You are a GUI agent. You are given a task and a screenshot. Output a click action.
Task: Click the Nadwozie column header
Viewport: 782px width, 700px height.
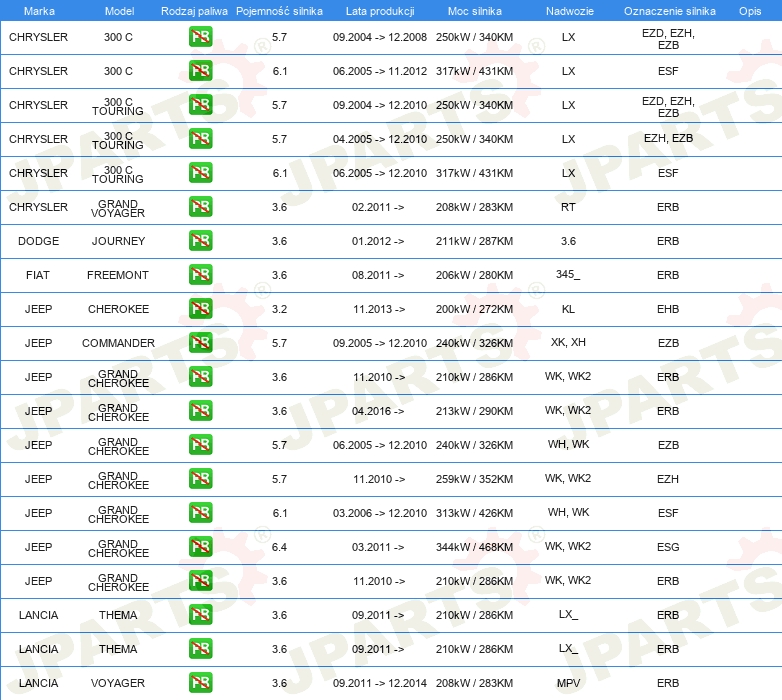(x=570, y=11)
